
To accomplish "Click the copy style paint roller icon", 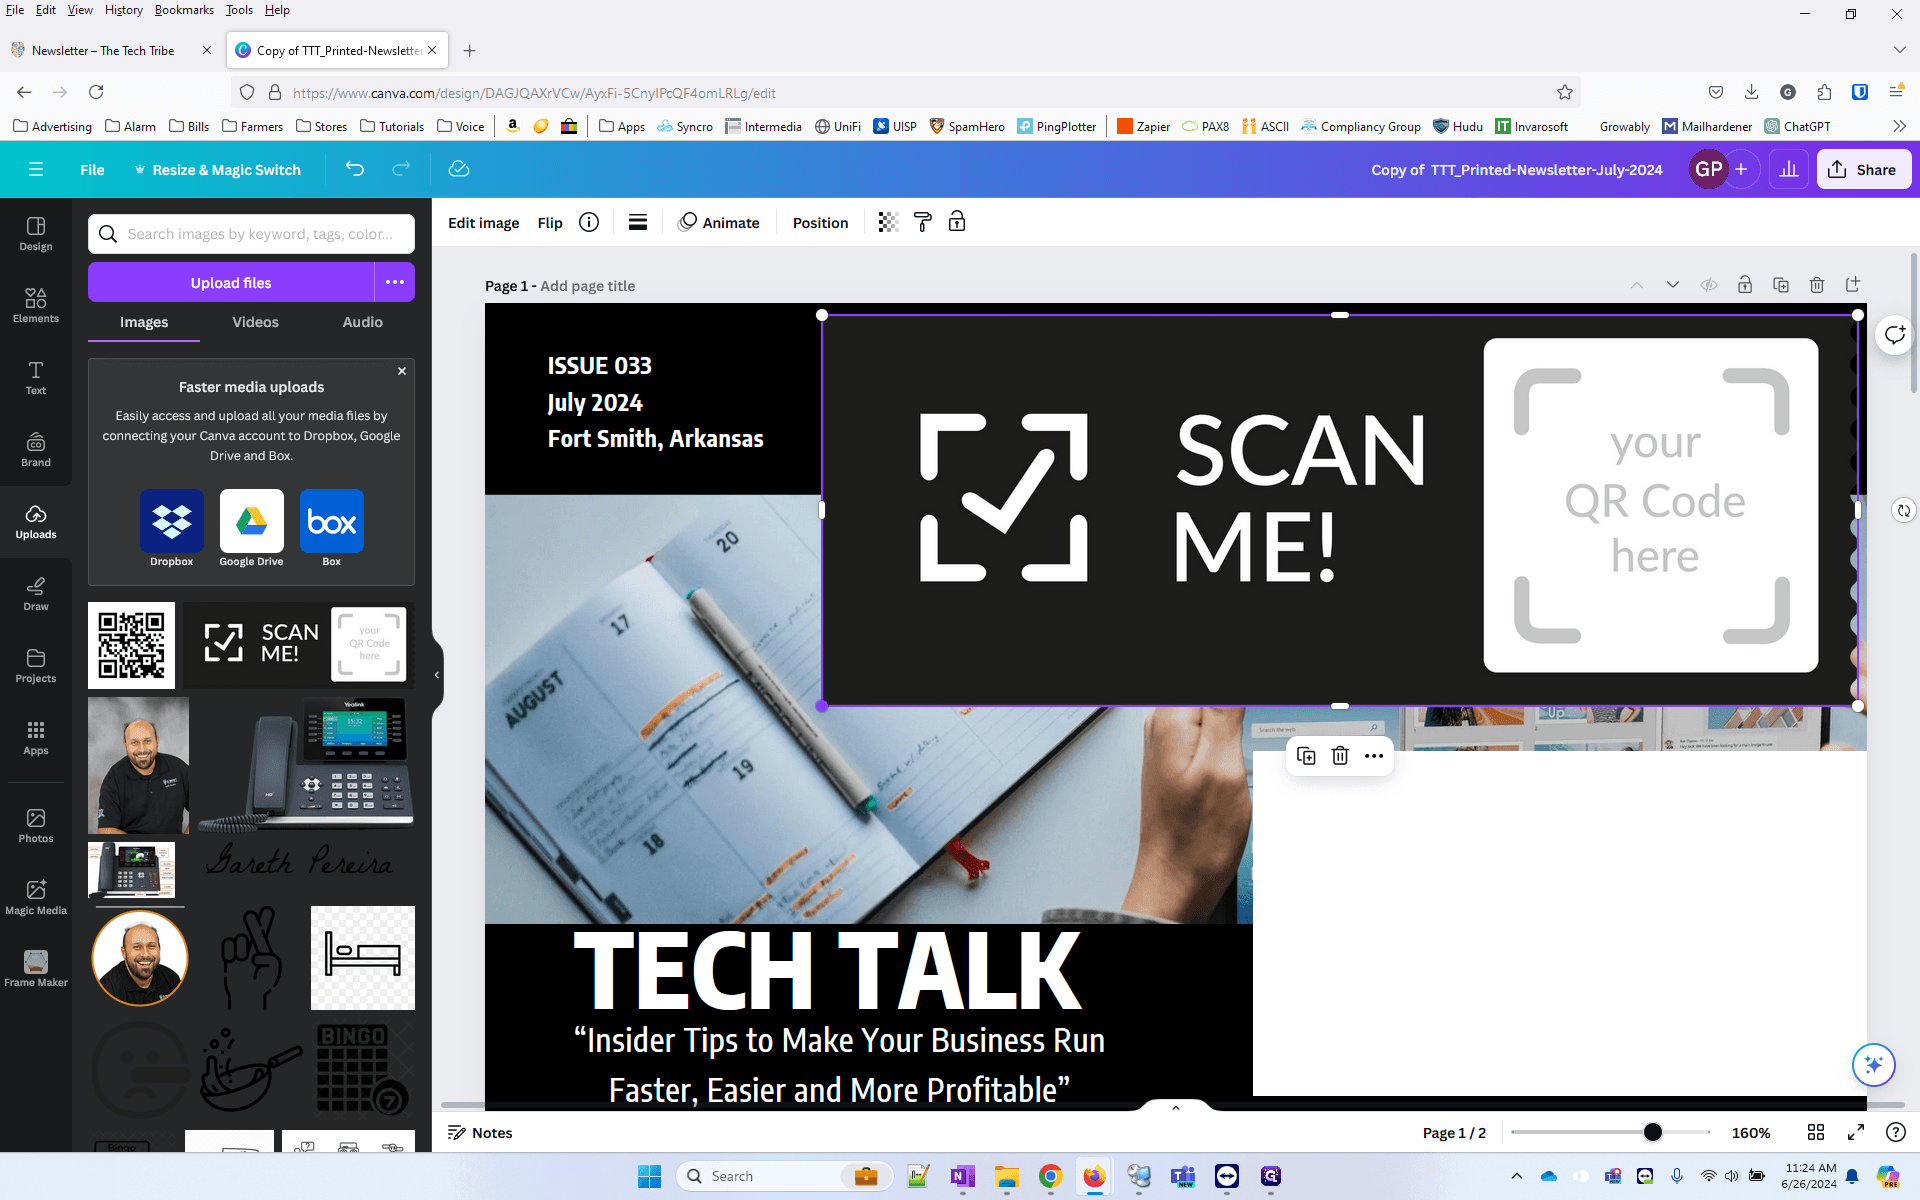I will point(923,222).
